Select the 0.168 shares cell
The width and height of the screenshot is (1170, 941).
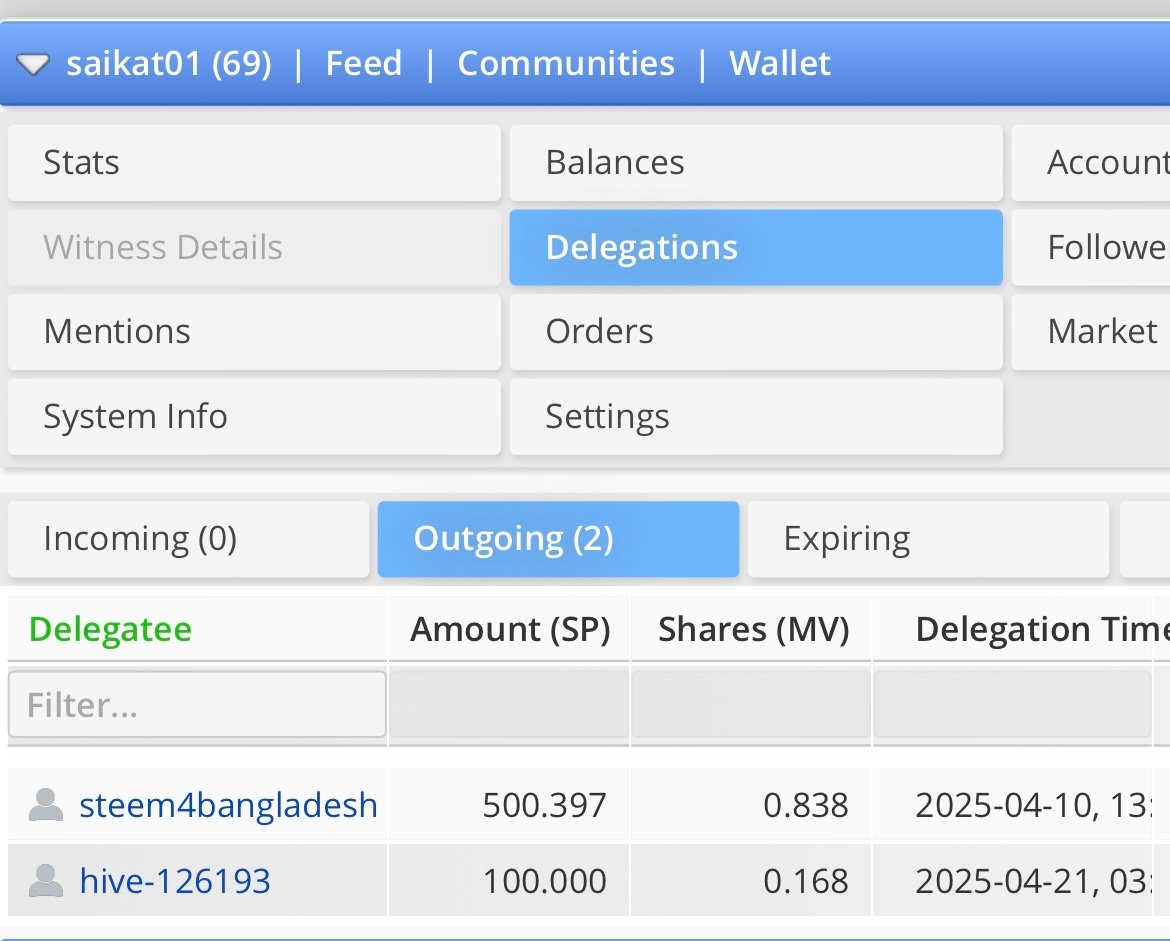pyautogui.click(x=751, y=881)
